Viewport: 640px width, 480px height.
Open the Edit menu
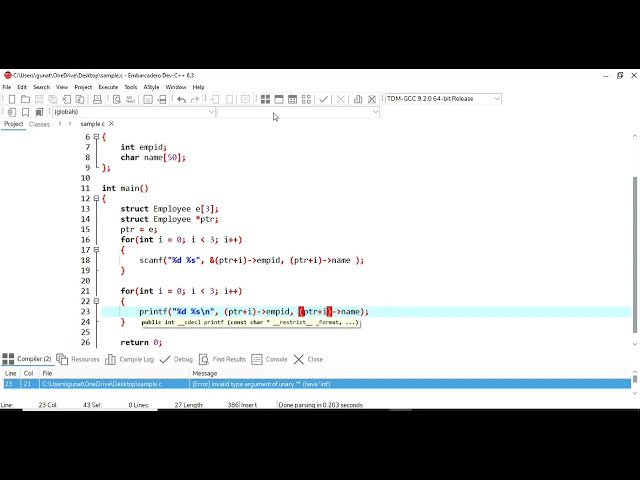(22, 87)
